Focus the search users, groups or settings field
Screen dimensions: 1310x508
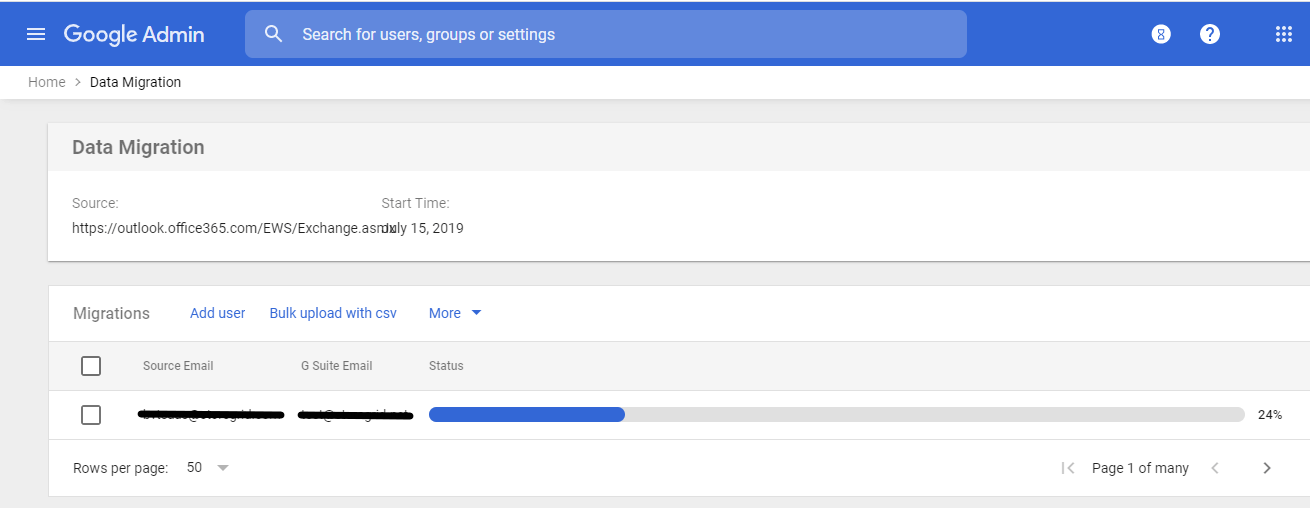click(x=606, y=34)
